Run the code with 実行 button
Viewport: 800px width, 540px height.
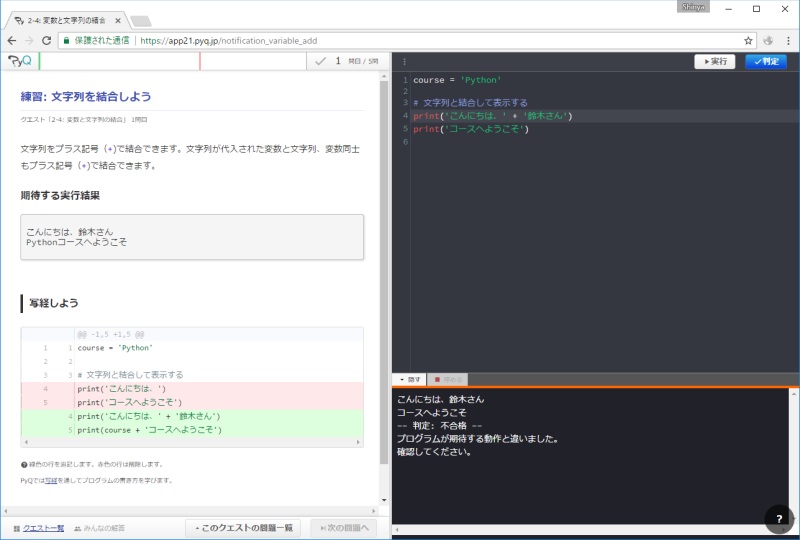(714, 62)
